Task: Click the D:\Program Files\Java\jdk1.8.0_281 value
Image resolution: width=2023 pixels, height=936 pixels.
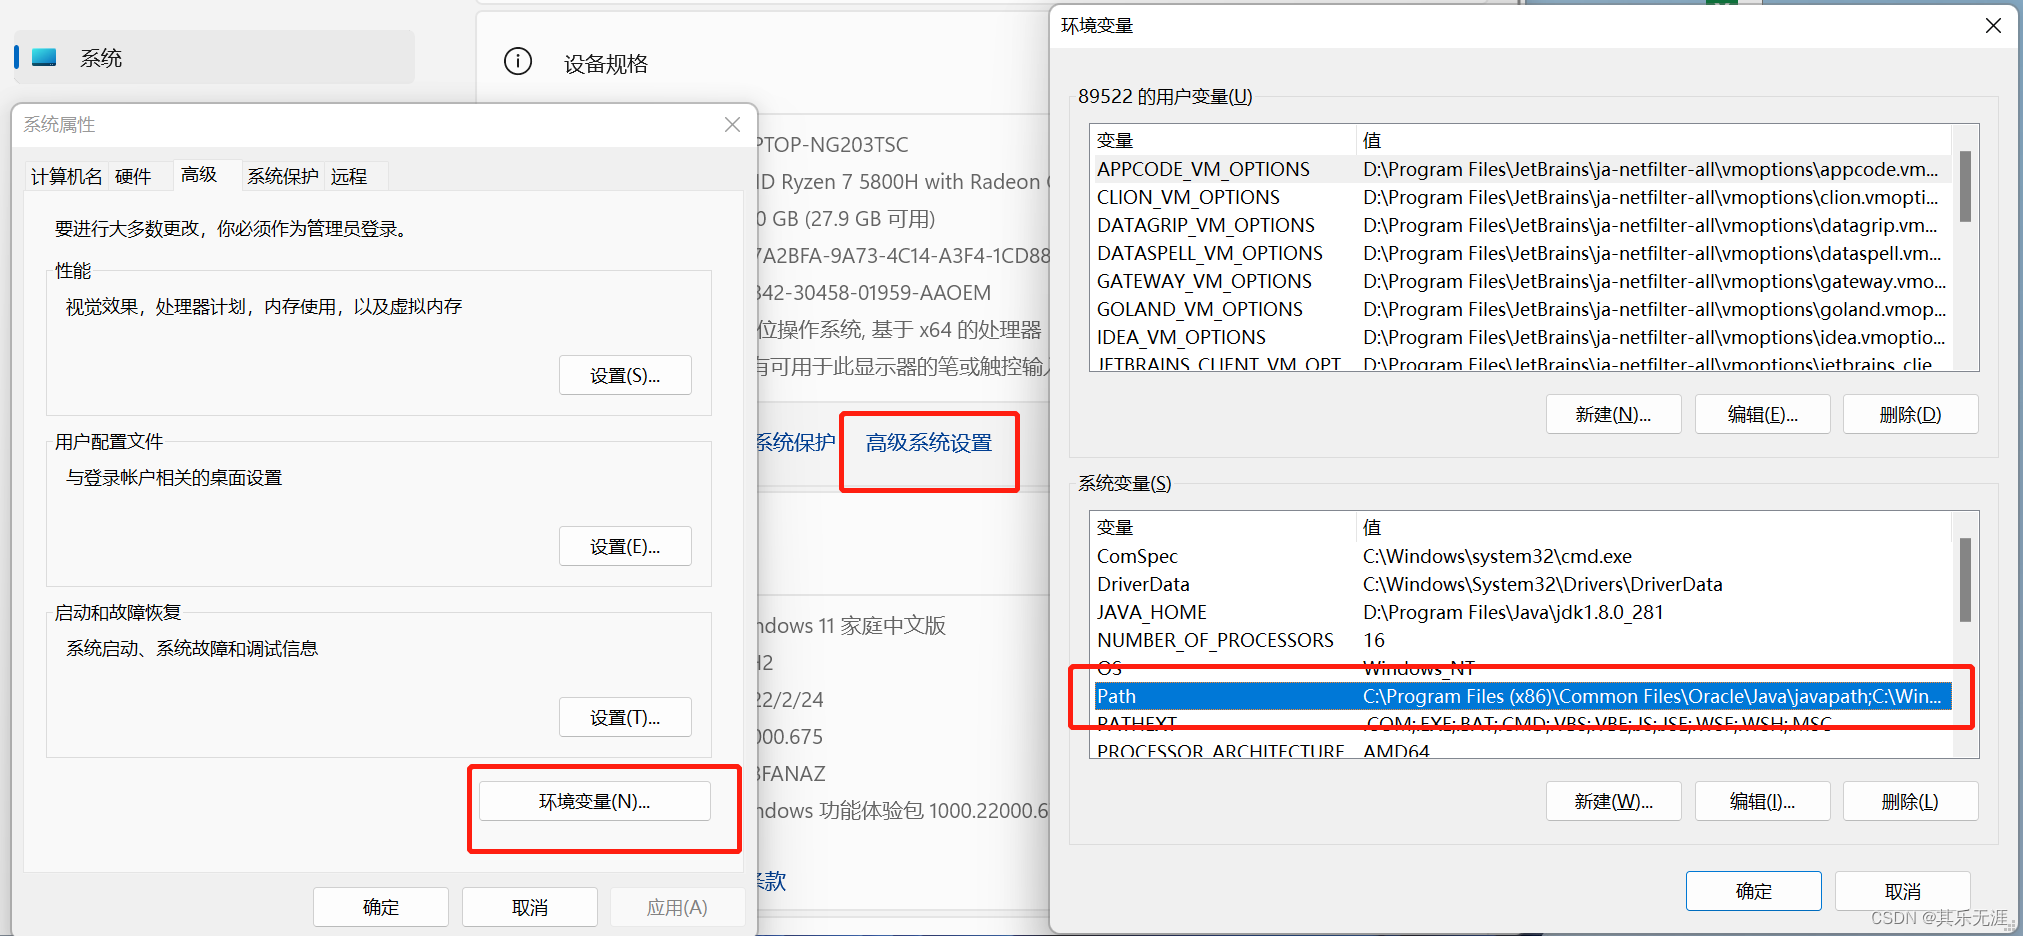Action: click(1513, 612)
